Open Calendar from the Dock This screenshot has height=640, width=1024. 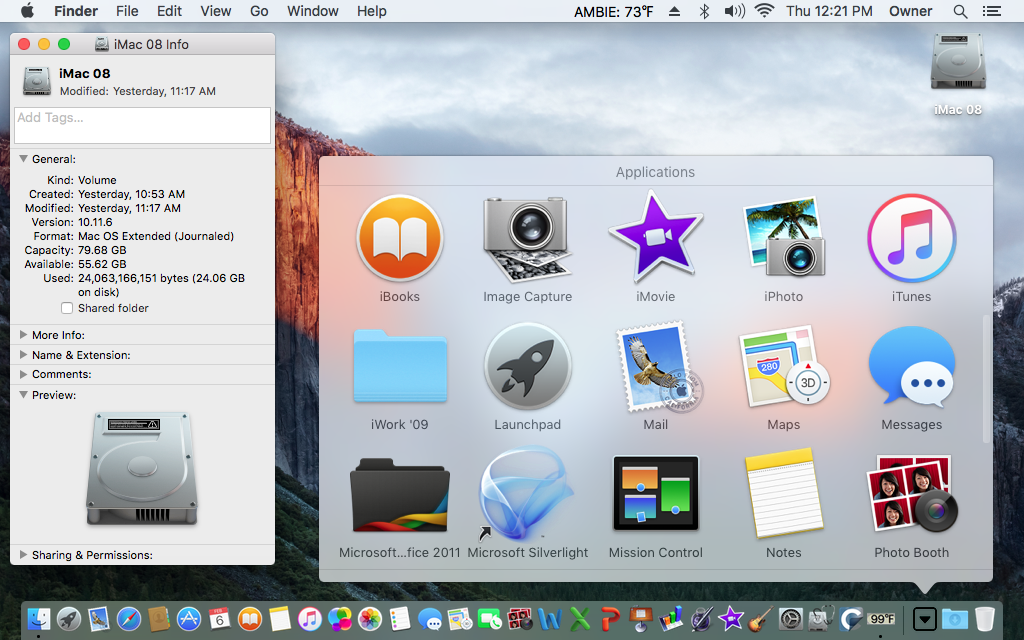tap(219, 618)
